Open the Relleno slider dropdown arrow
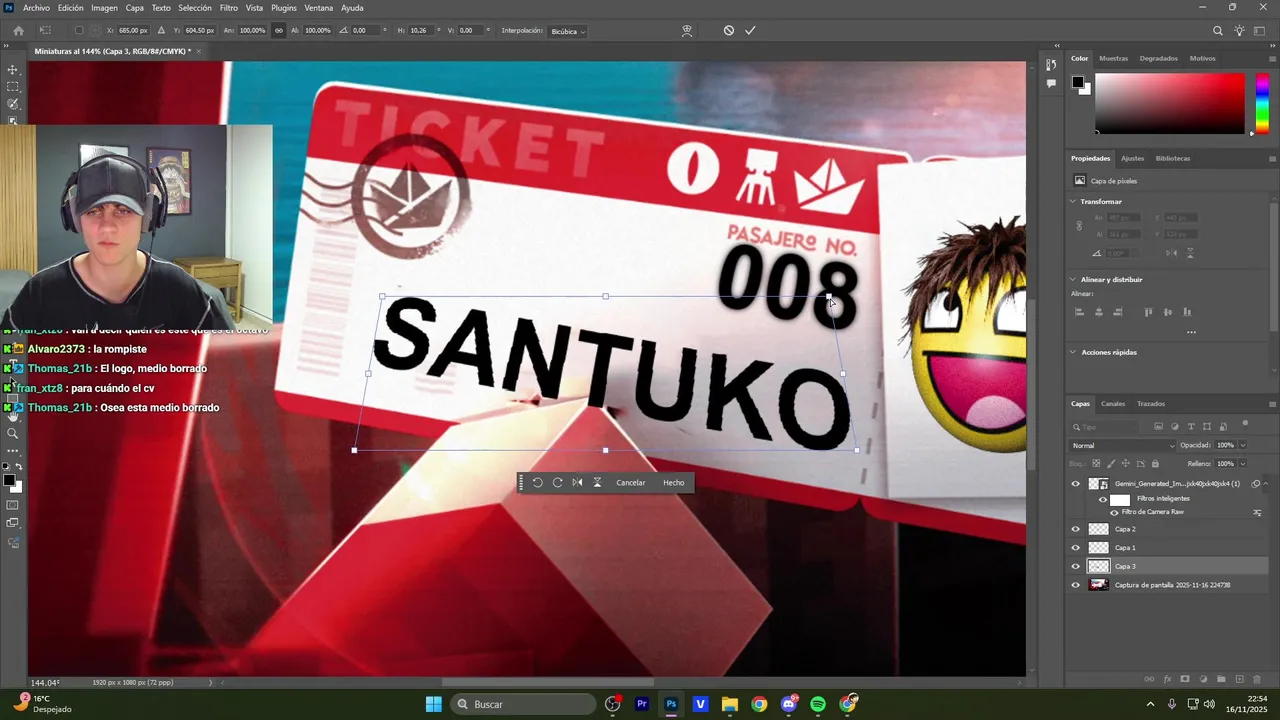The width and height of the screenshot is (1280, 720). tap(1243, 464)
